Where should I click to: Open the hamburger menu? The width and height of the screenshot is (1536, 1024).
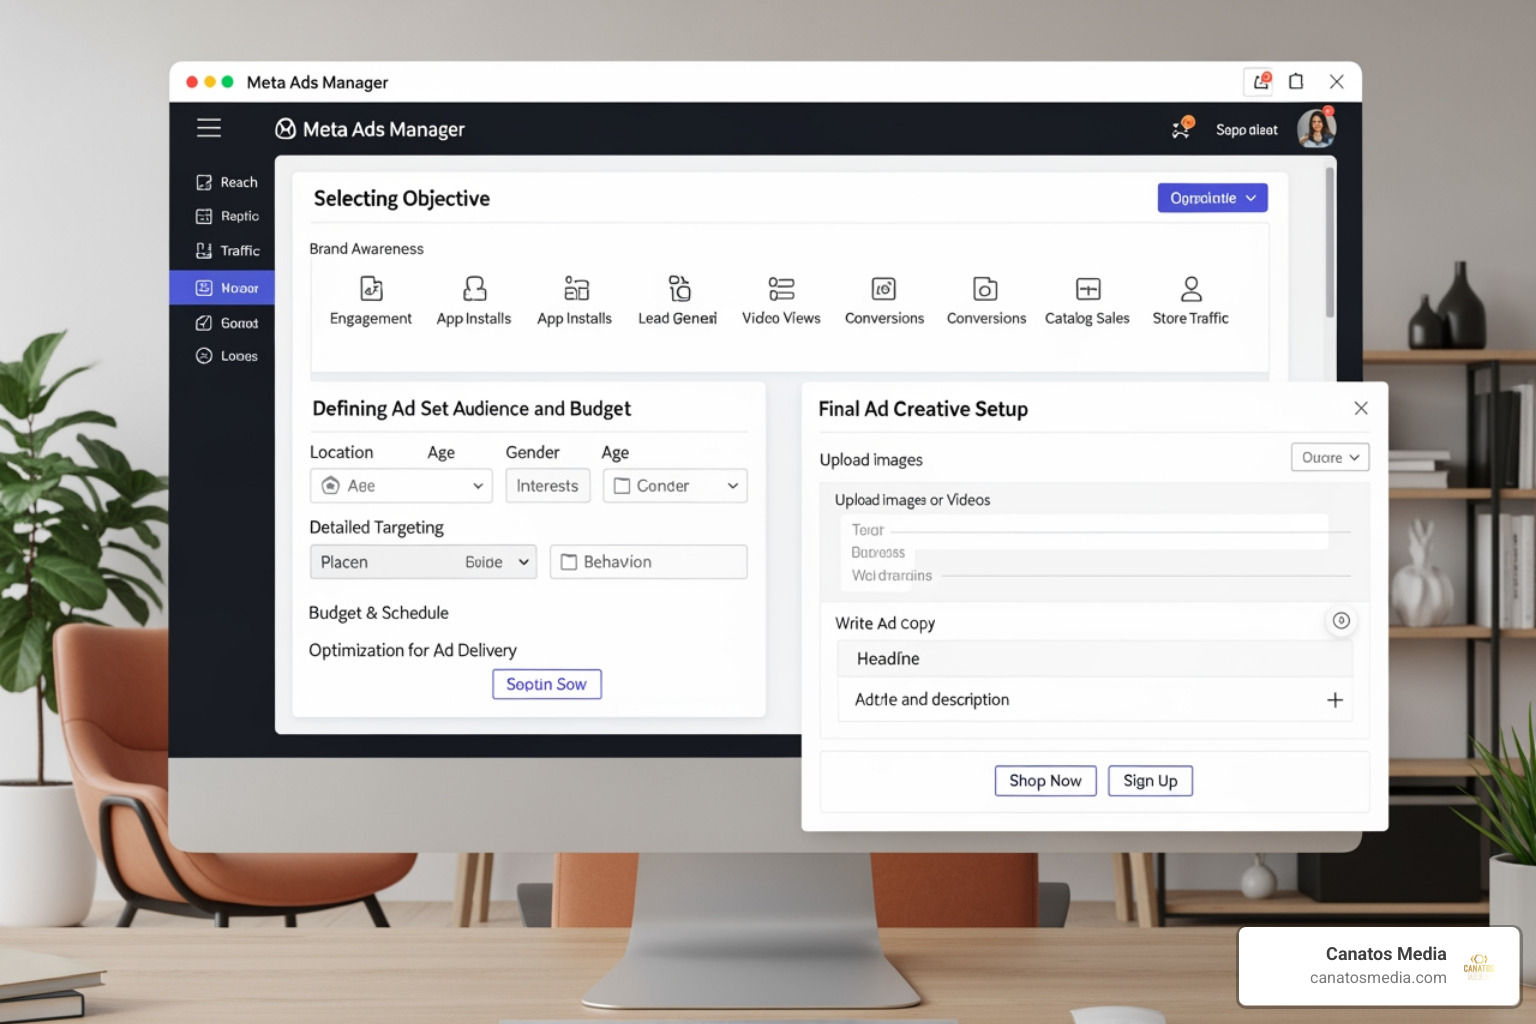click(x=209, y=128)
